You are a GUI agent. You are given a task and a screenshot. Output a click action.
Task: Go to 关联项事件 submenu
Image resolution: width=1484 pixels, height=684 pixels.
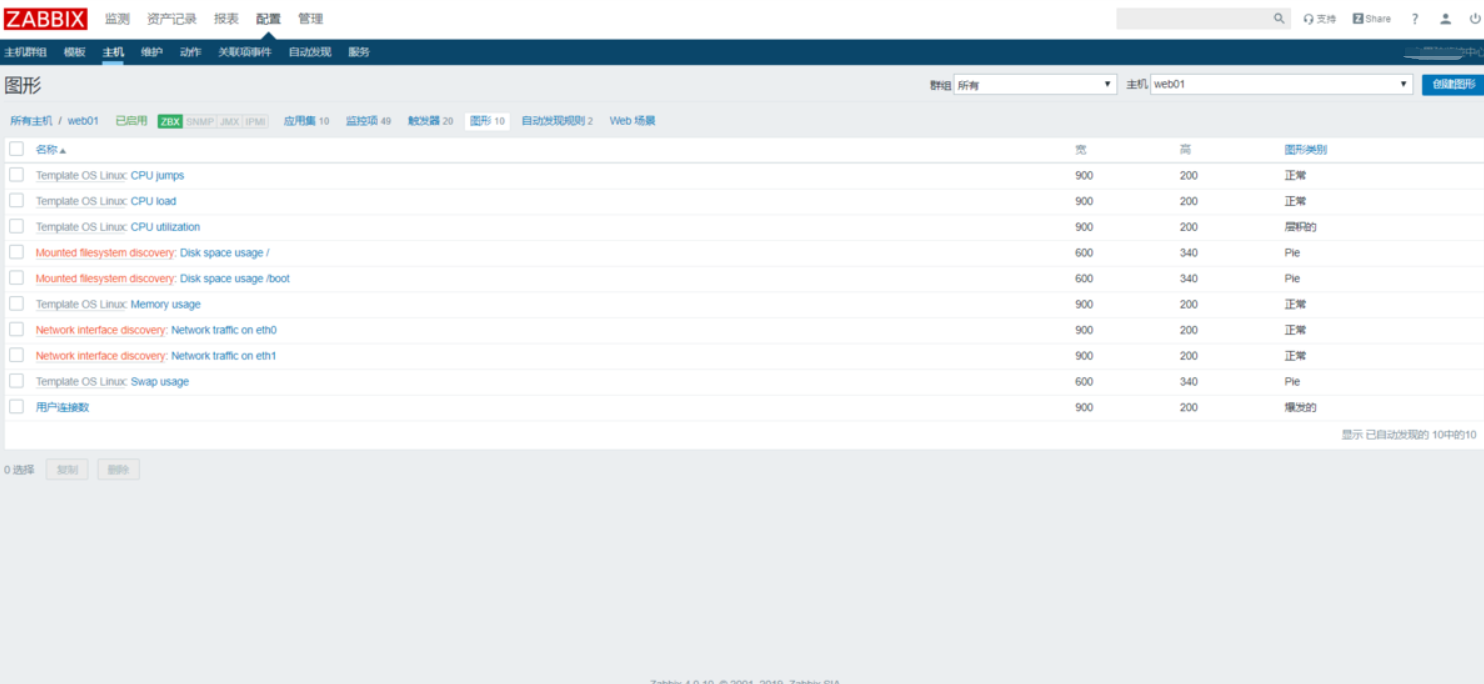[x=245, y=52]
